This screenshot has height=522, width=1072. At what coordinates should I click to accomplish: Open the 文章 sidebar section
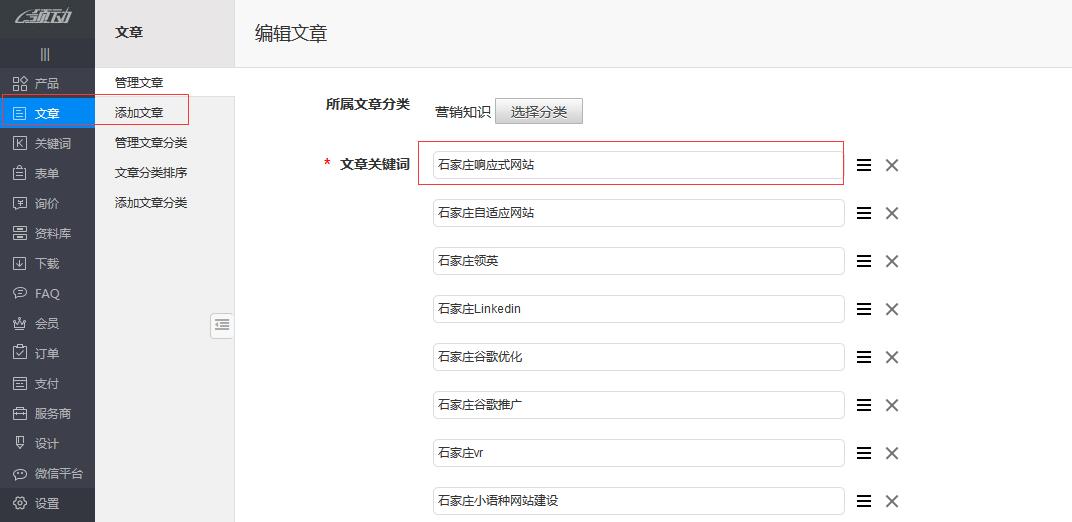tap(47, 113)
